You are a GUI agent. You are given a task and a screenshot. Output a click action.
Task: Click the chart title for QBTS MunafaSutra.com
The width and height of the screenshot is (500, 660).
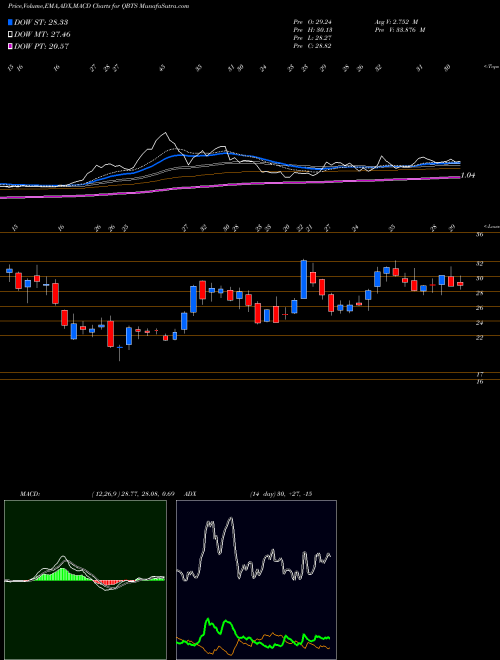pos(98,6)
